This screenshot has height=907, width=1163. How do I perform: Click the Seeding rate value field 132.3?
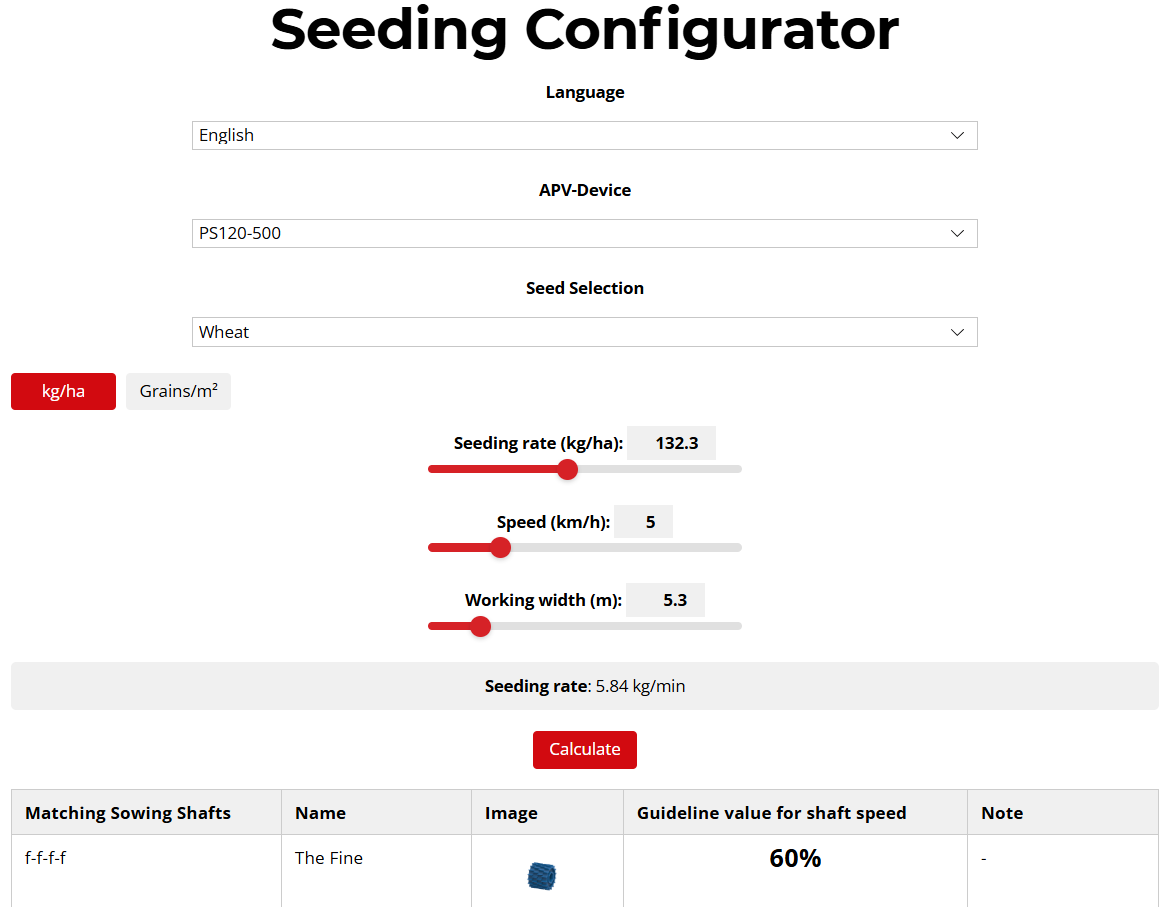pos(676,443)
